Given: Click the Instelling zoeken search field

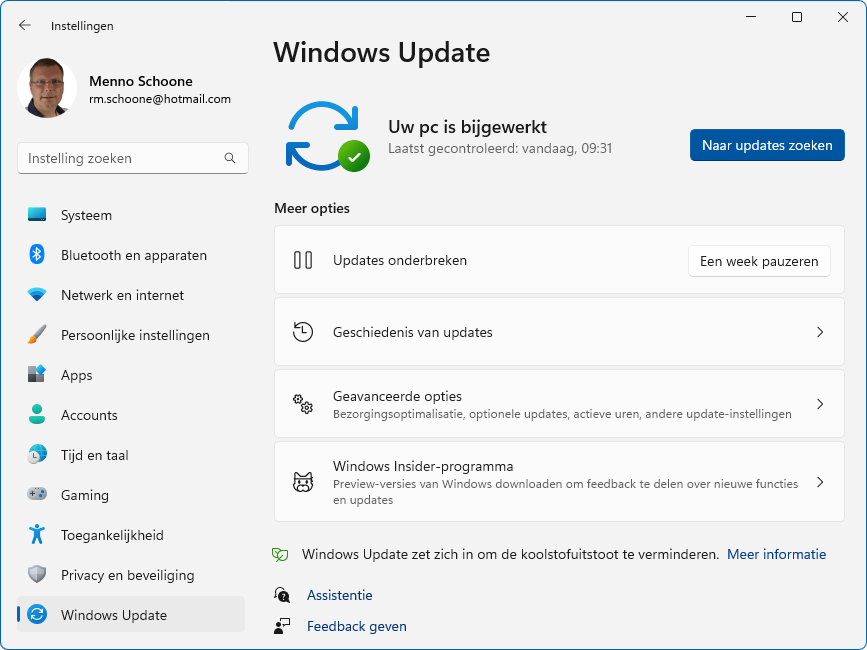Looking at the screenshot, I should (x=133, y=158).
